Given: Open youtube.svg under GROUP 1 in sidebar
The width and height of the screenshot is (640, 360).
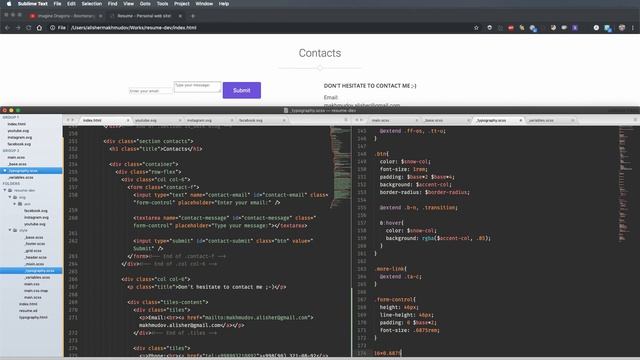Looking at the screenshot, I should pyautogui.click(x=18, y=131).
